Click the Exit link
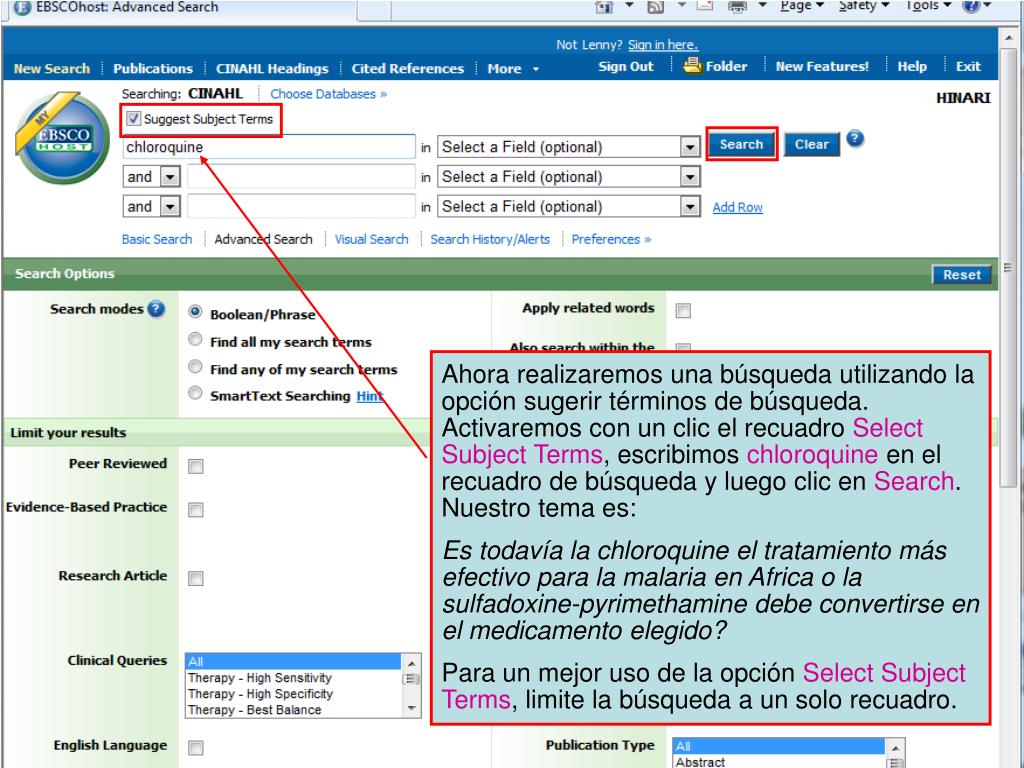 pyautogui.click(x=968, y=66)
